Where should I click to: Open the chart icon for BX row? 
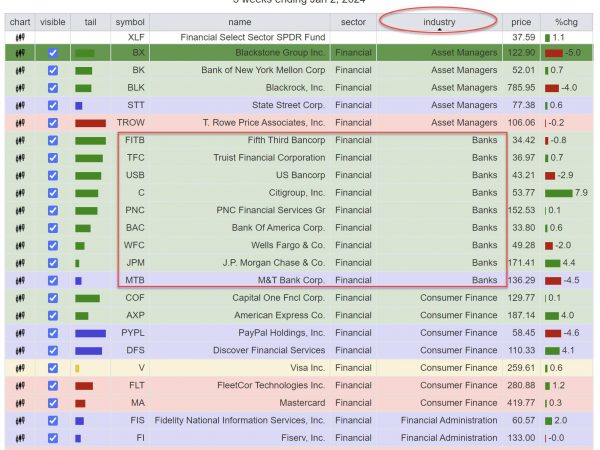20,53
